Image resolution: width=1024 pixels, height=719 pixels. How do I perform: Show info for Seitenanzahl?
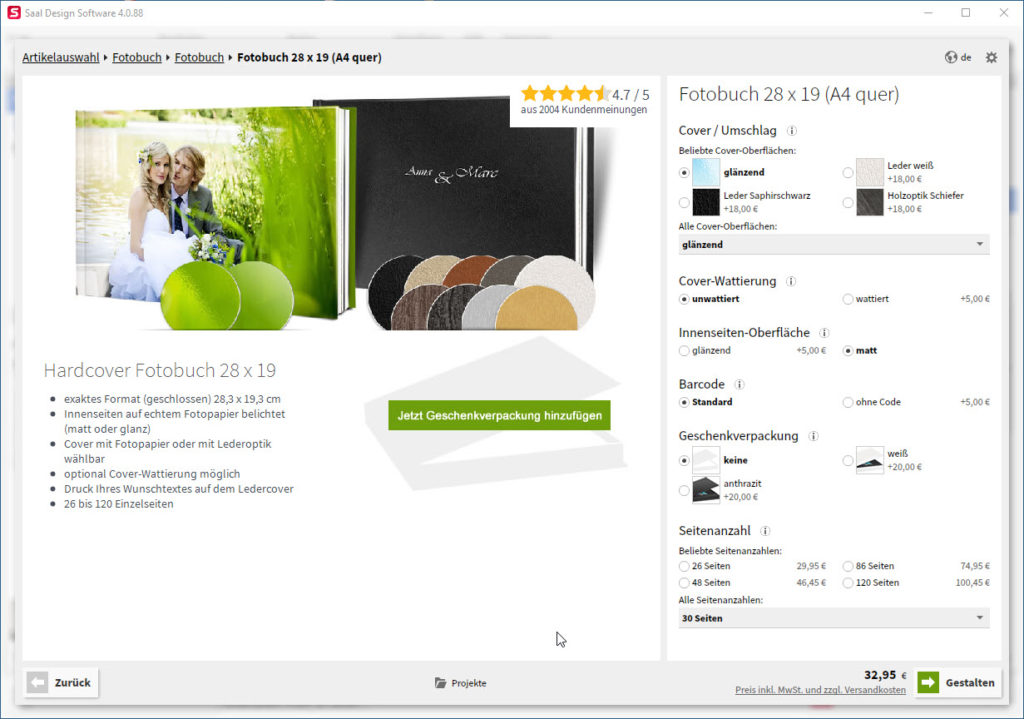click(x=765, y=531)
